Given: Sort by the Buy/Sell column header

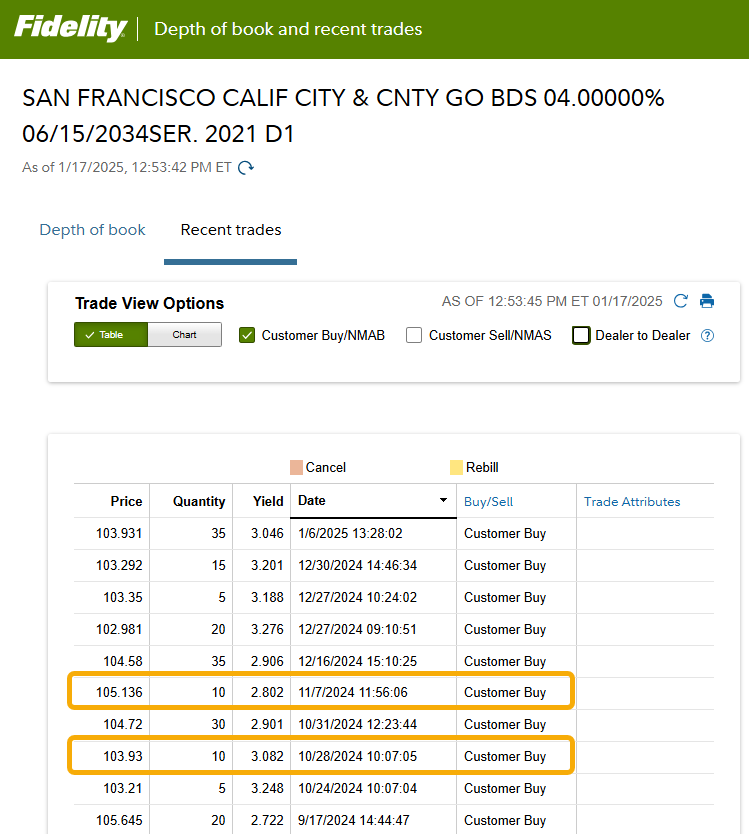Looking at the screenshot, I should (x=488, y=502).
